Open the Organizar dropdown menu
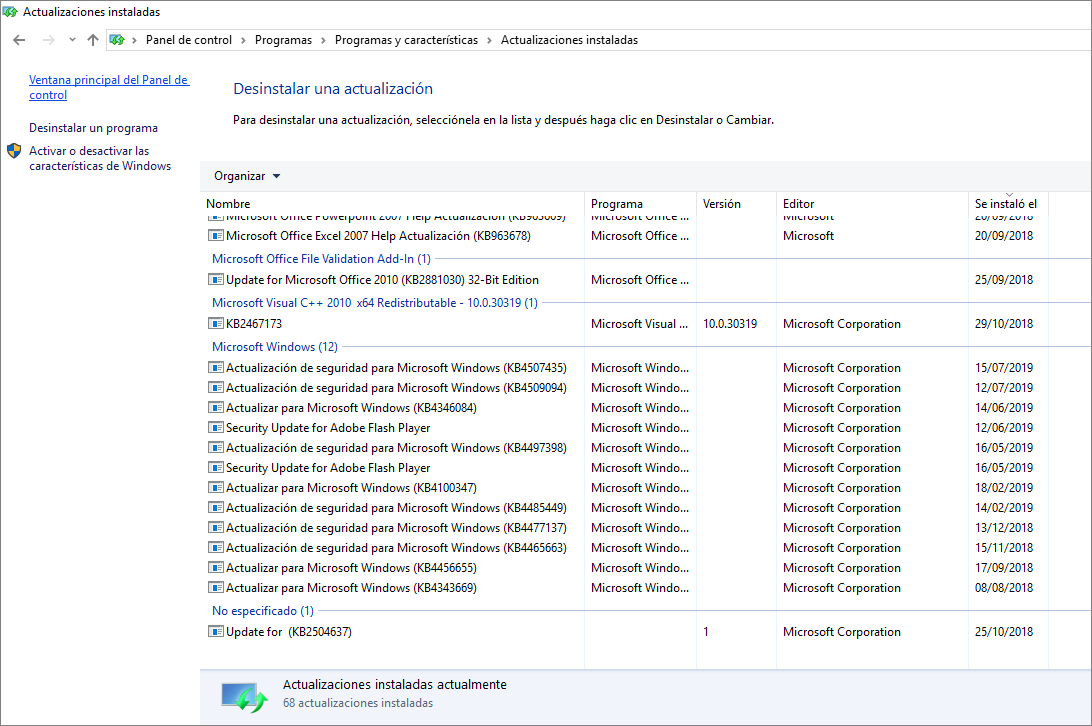Image resolution: width=1092 pixels, height=726 pixels. click(x=247, y=176)
